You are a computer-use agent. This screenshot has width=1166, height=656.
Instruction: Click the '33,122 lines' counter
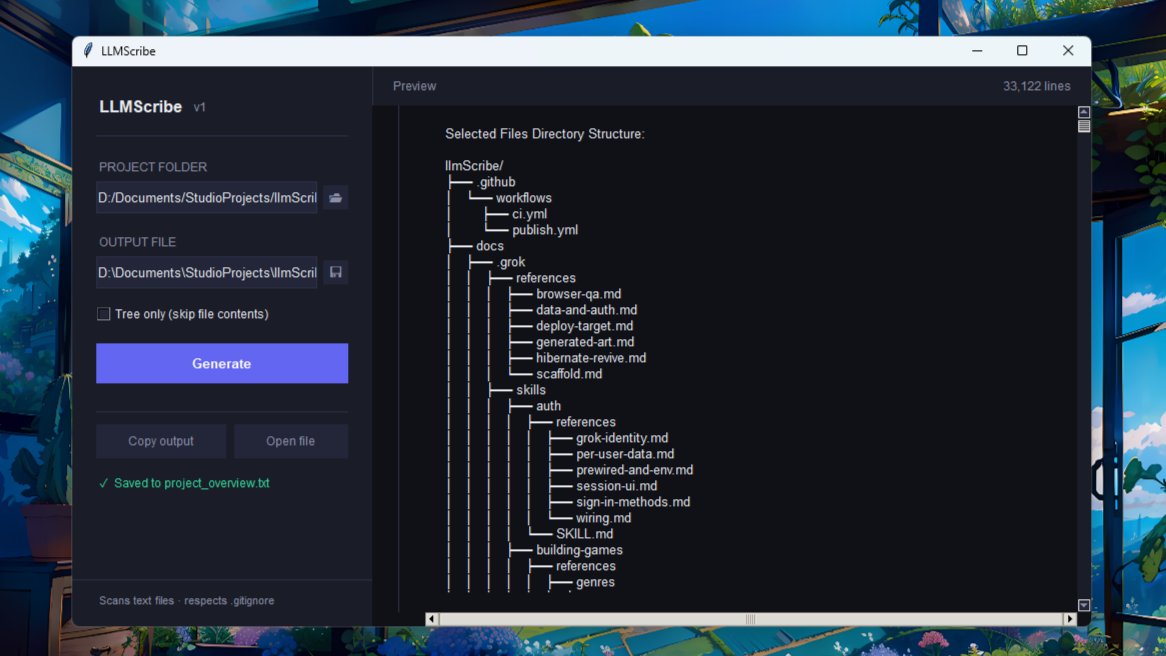pyautogui.click(x=1037, y=86)
